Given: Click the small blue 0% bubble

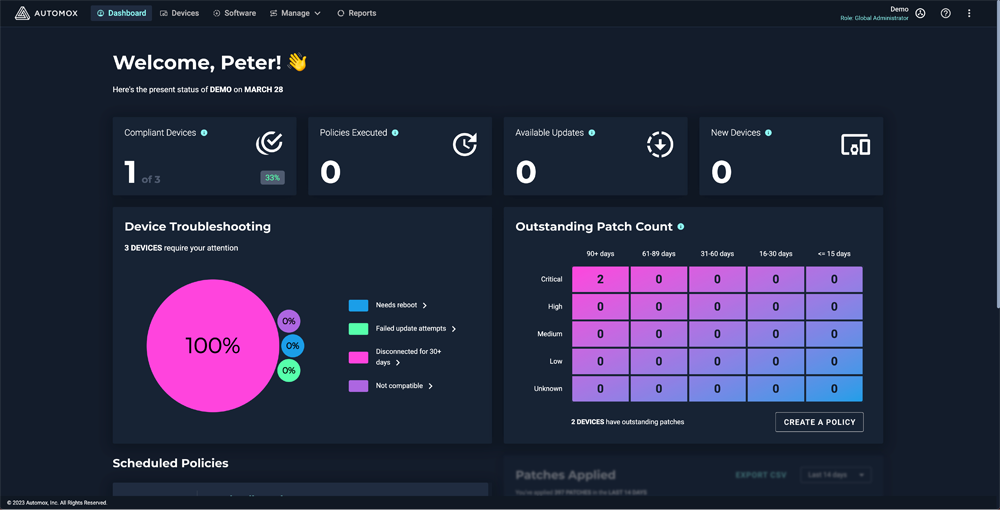Looking at the screenshot, I should [293, 346].
